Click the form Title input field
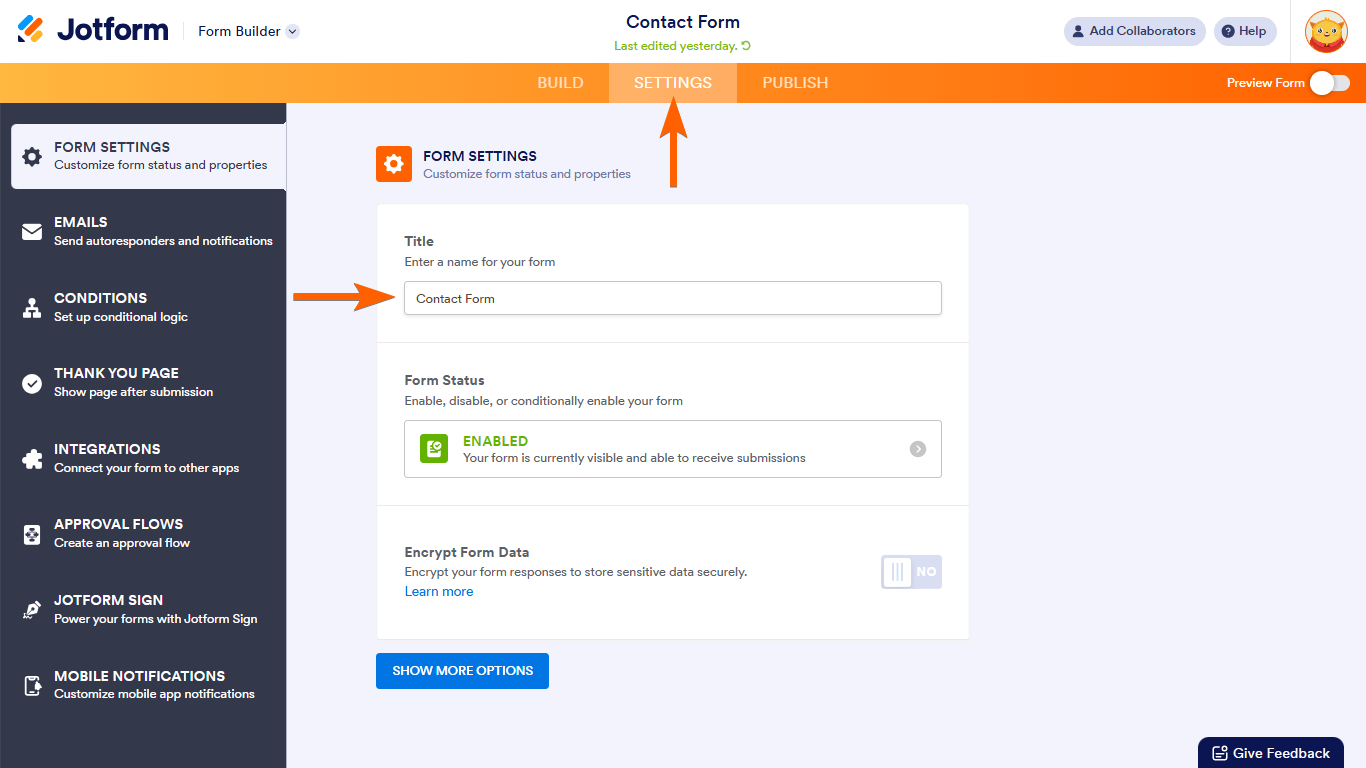1366x768 pixels. [672, 298]
